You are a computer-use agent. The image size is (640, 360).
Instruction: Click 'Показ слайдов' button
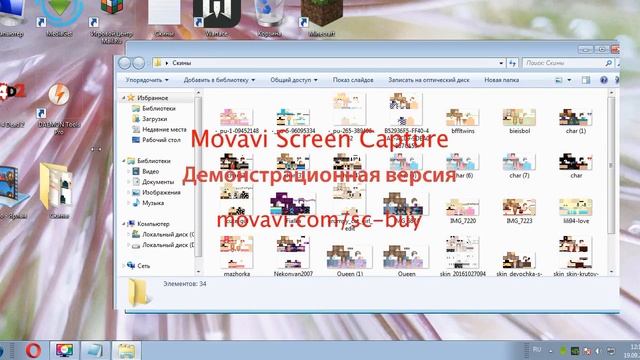(353, 80)
